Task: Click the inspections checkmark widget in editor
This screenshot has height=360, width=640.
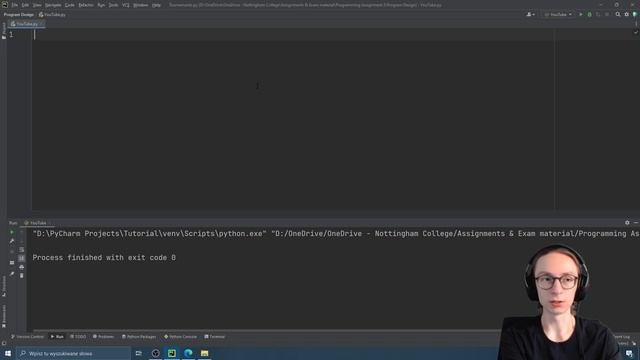Action: point(636,32)
